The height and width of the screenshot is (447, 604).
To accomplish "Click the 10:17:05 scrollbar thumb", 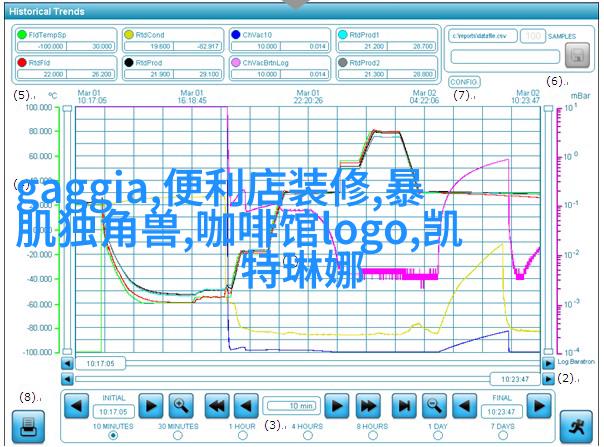I will click(100, 363).
